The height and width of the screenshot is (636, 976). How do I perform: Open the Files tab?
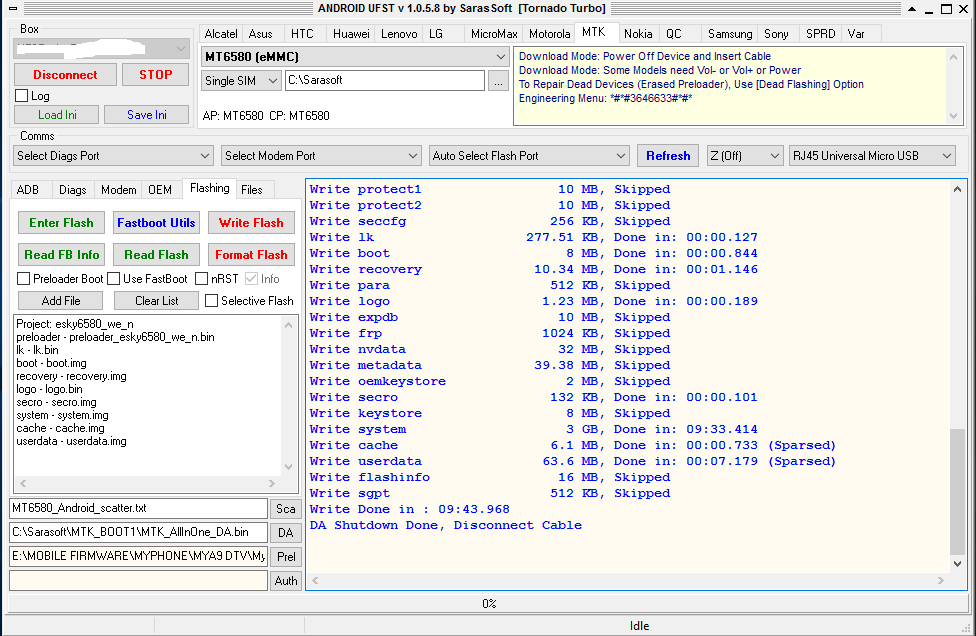click(x=251, y=190)
